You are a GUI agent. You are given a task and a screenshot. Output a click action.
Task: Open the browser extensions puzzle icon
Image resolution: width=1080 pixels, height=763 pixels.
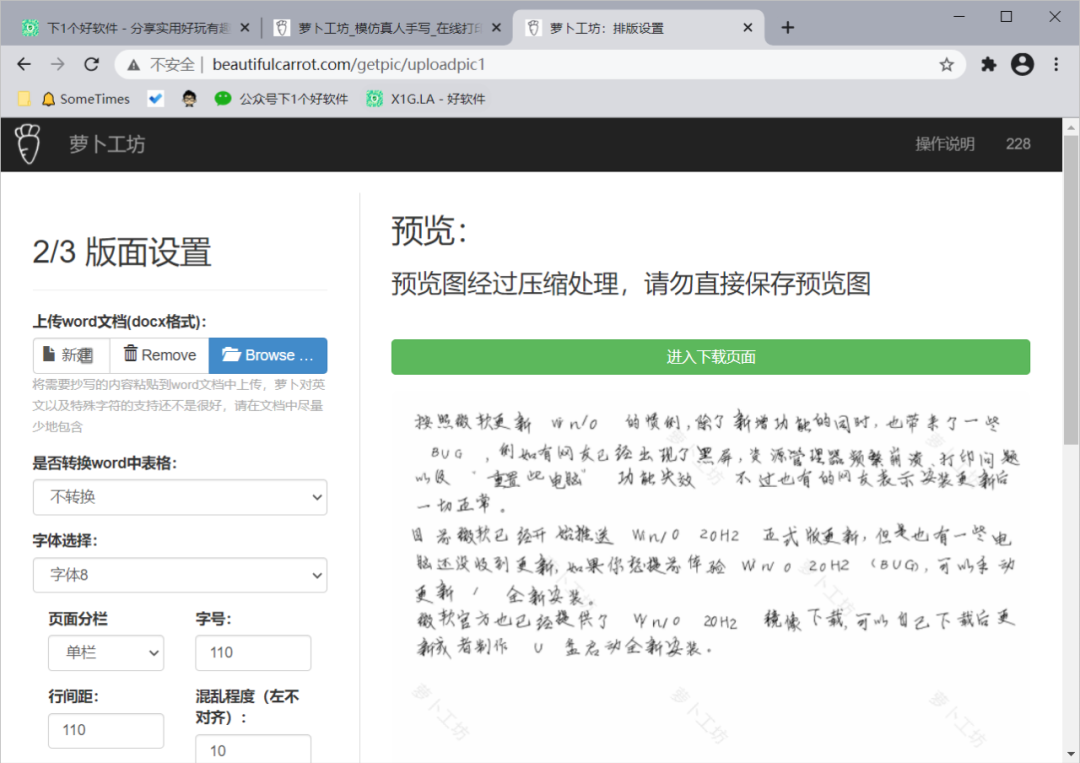tap(989, 64)
